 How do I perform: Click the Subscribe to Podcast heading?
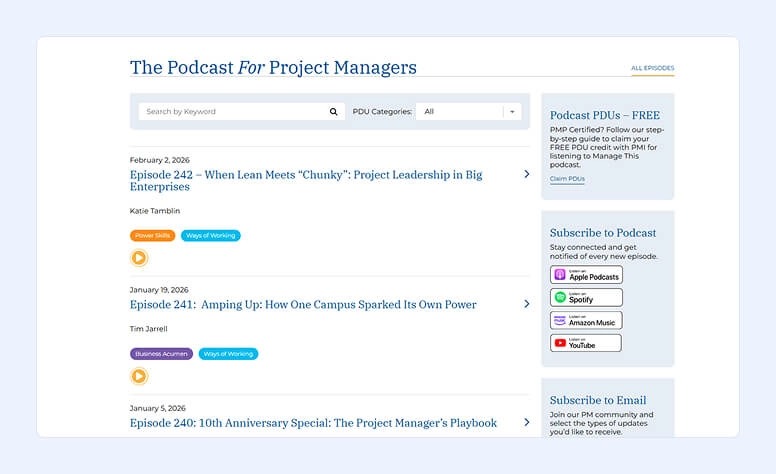603,233
